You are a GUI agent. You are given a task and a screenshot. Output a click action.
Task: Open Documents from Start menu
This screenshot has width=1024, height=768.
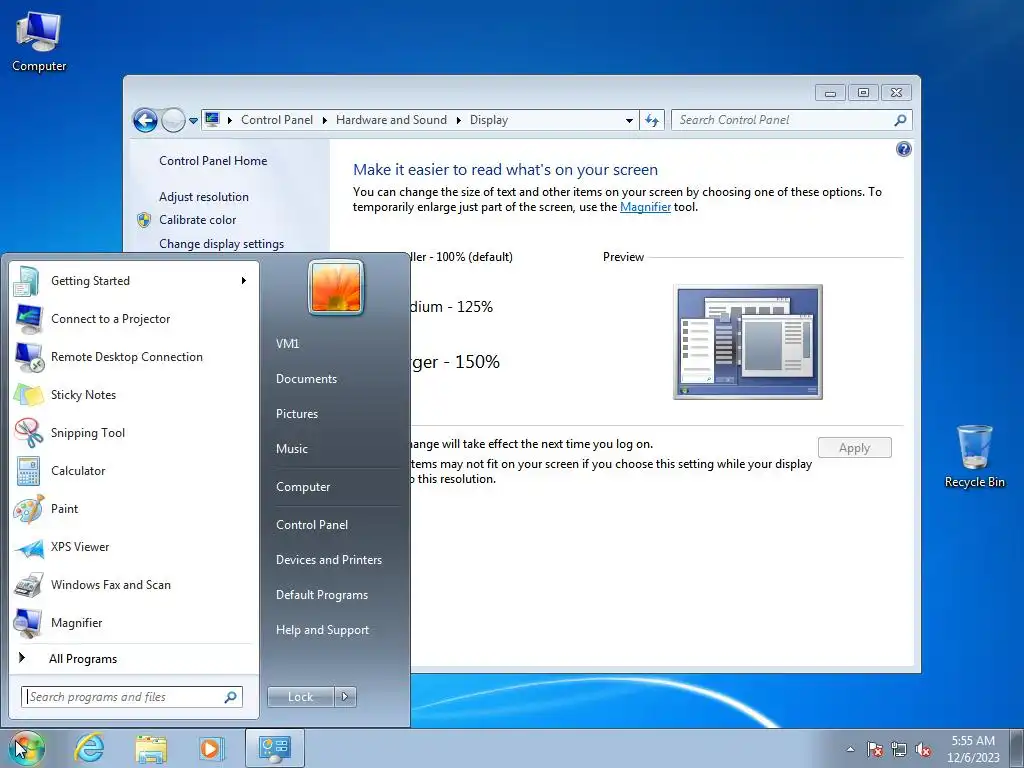(x=306, y=379)
